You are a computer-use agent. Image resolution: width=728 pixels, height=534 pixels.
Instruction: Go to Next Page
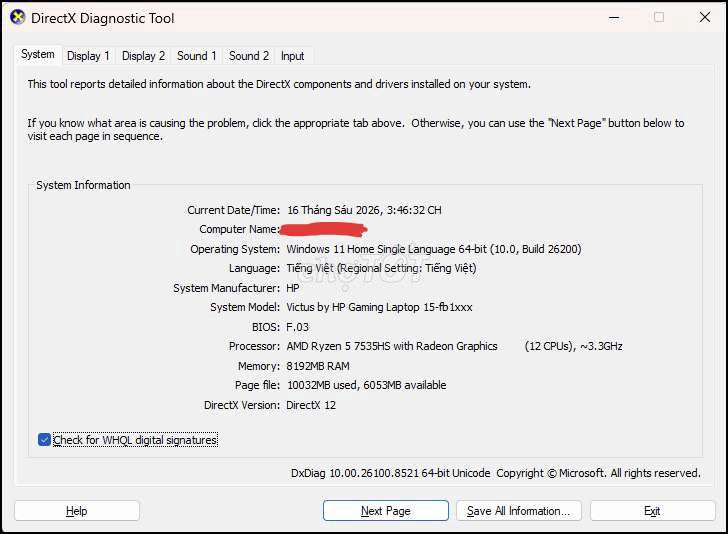point(386,511)
